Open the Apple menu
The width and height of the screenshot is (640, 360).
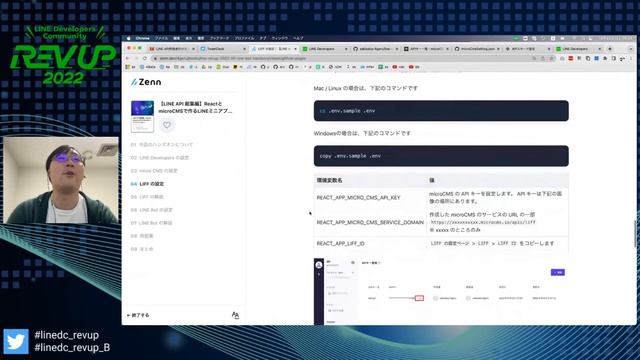coord(128,38)
